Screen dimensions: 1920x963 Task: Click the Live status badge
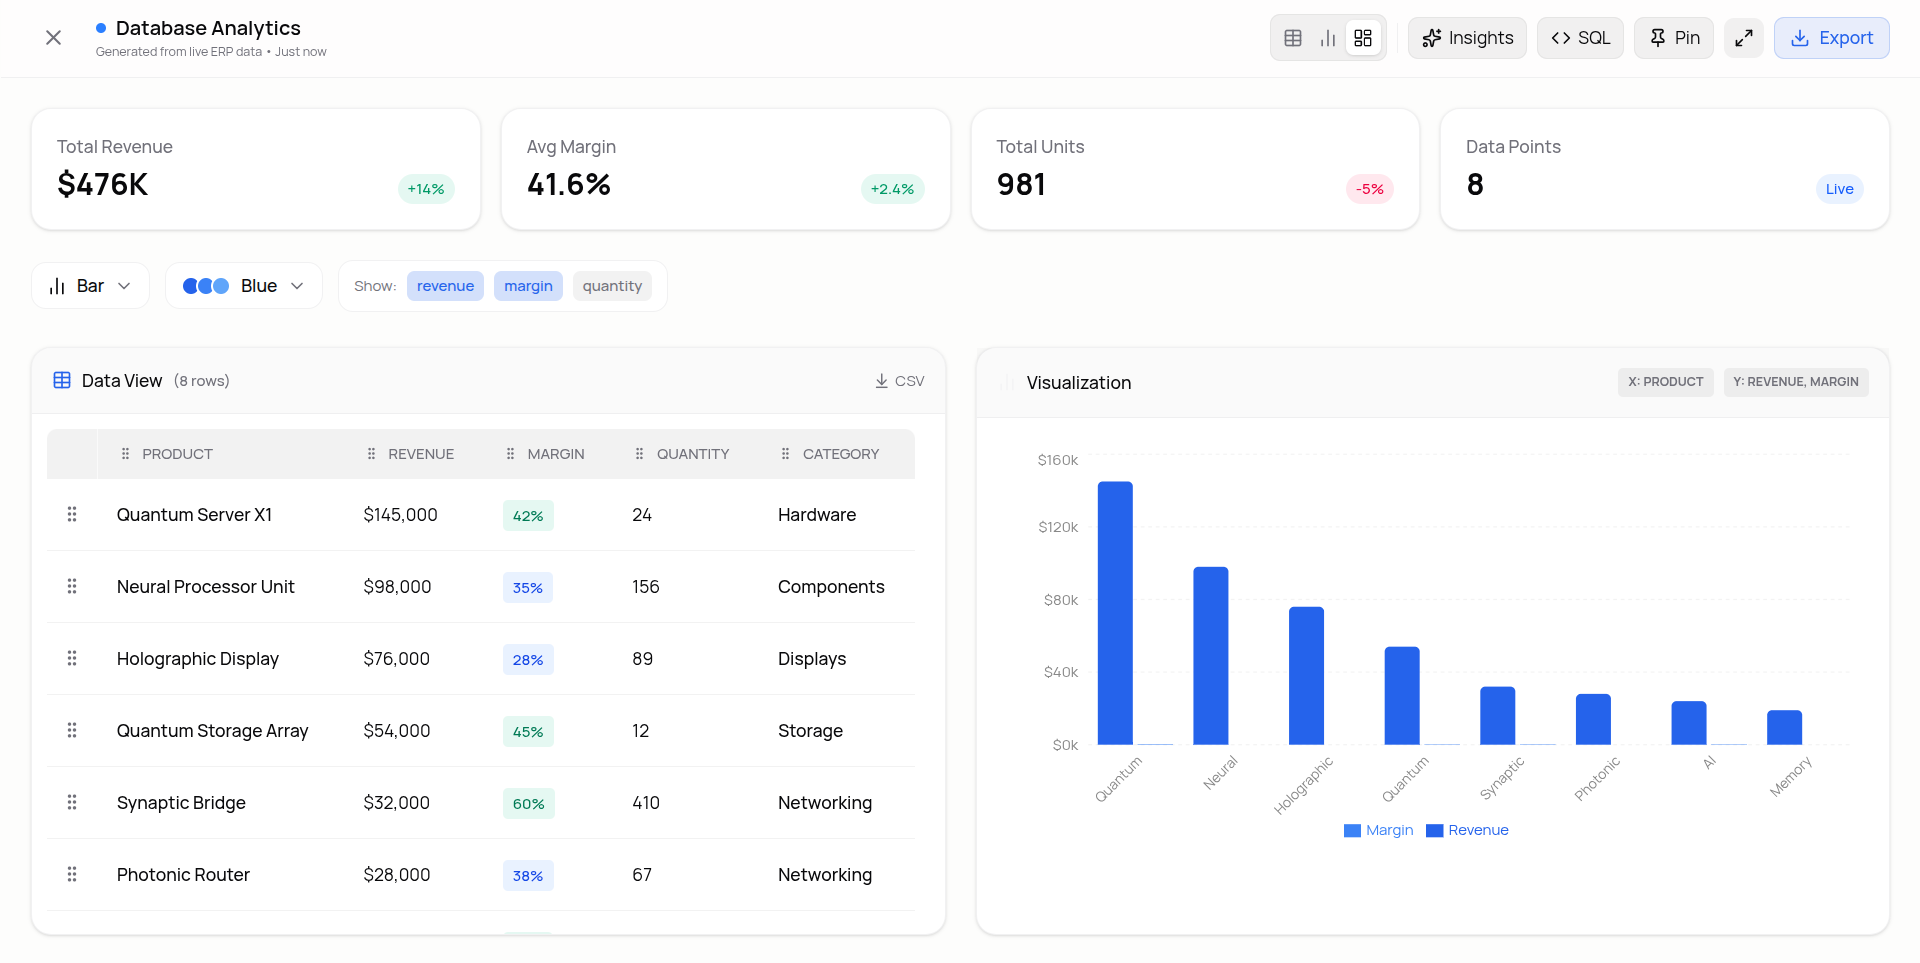(x=1839, y=189)
